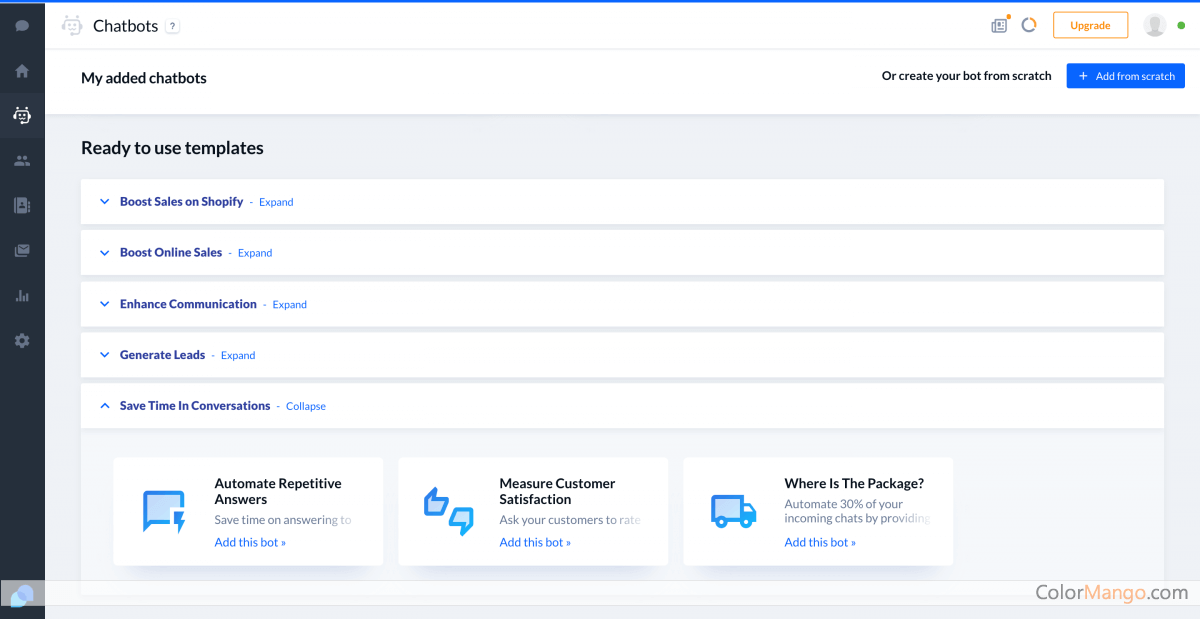Open the news updates icon in header
Image resolution: width=1200 pixels, height=619 pixels.
pos(999,26)
